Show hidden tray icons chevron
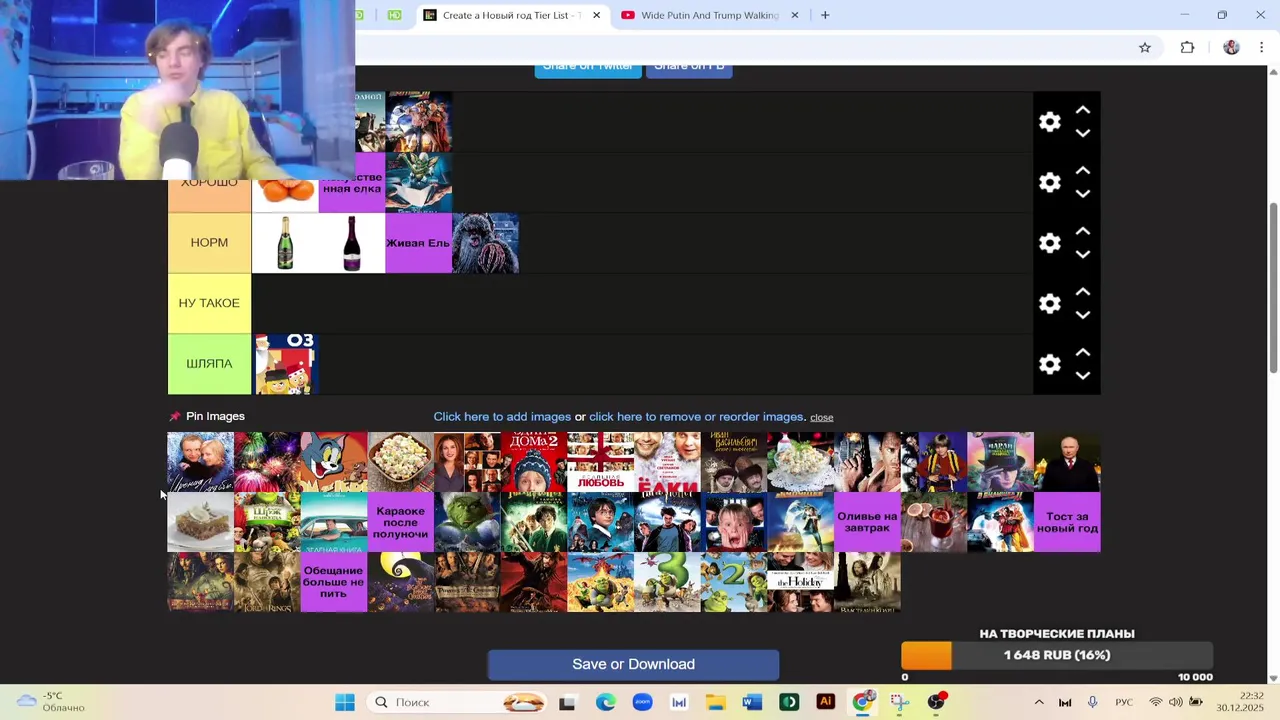The height and width of the screenshot is (720, 1280). pos(1038,702)
